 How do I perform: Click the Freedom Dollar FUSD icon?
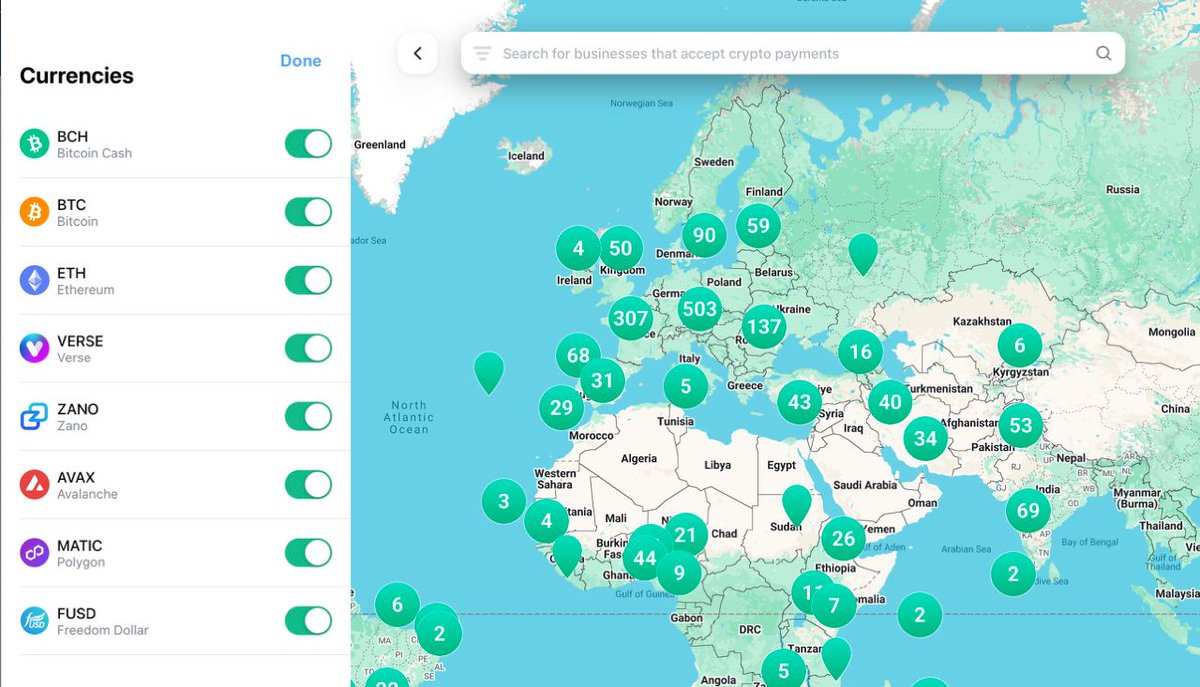[x=35, y=621]
